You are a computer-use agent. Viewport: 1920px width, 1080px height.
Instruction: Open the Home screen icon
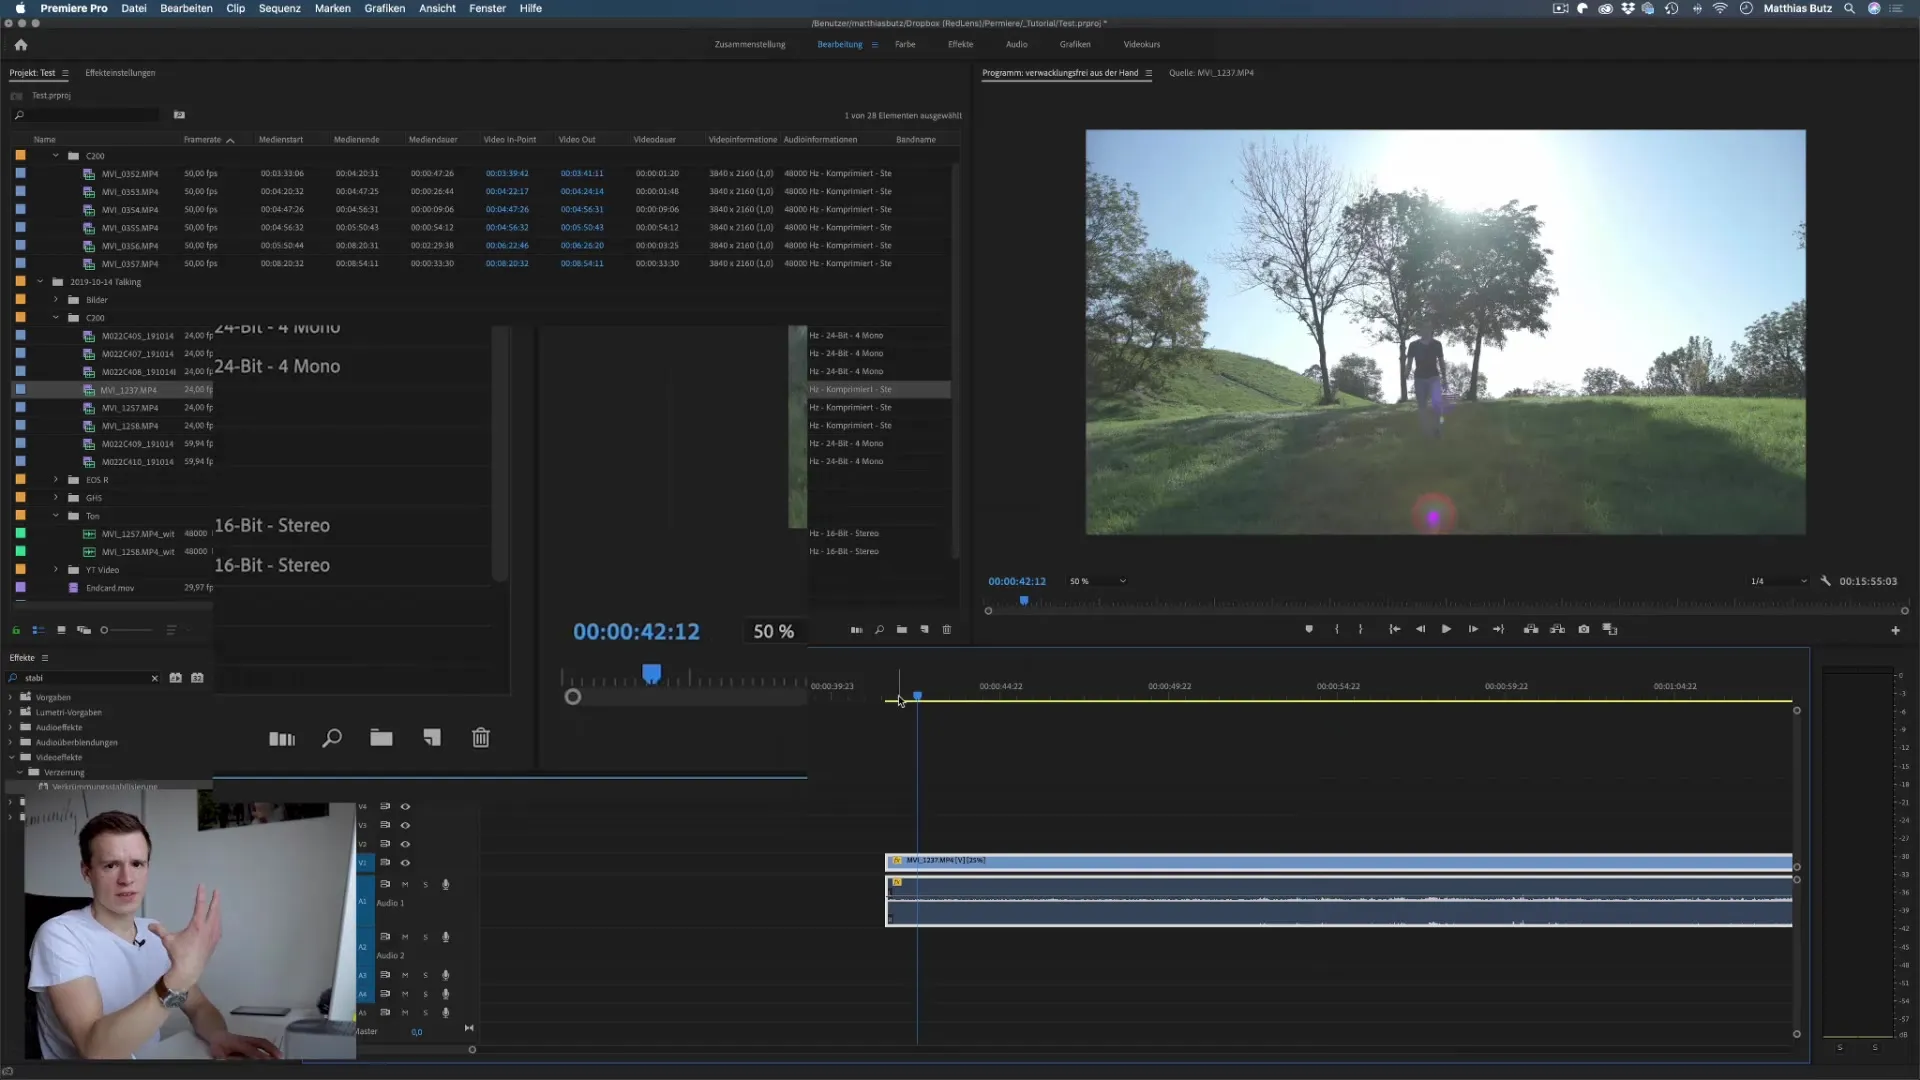click(x=21, y=45)
